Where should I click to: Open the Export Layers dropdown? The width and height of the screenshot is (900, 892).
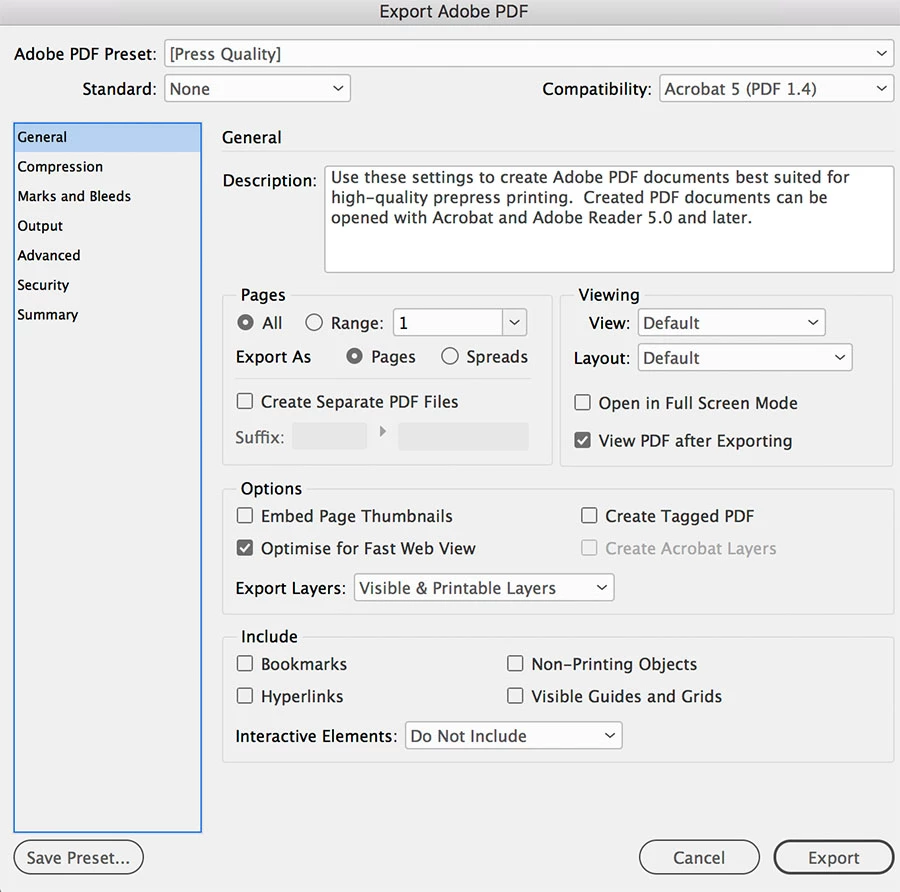click(484, 588)
